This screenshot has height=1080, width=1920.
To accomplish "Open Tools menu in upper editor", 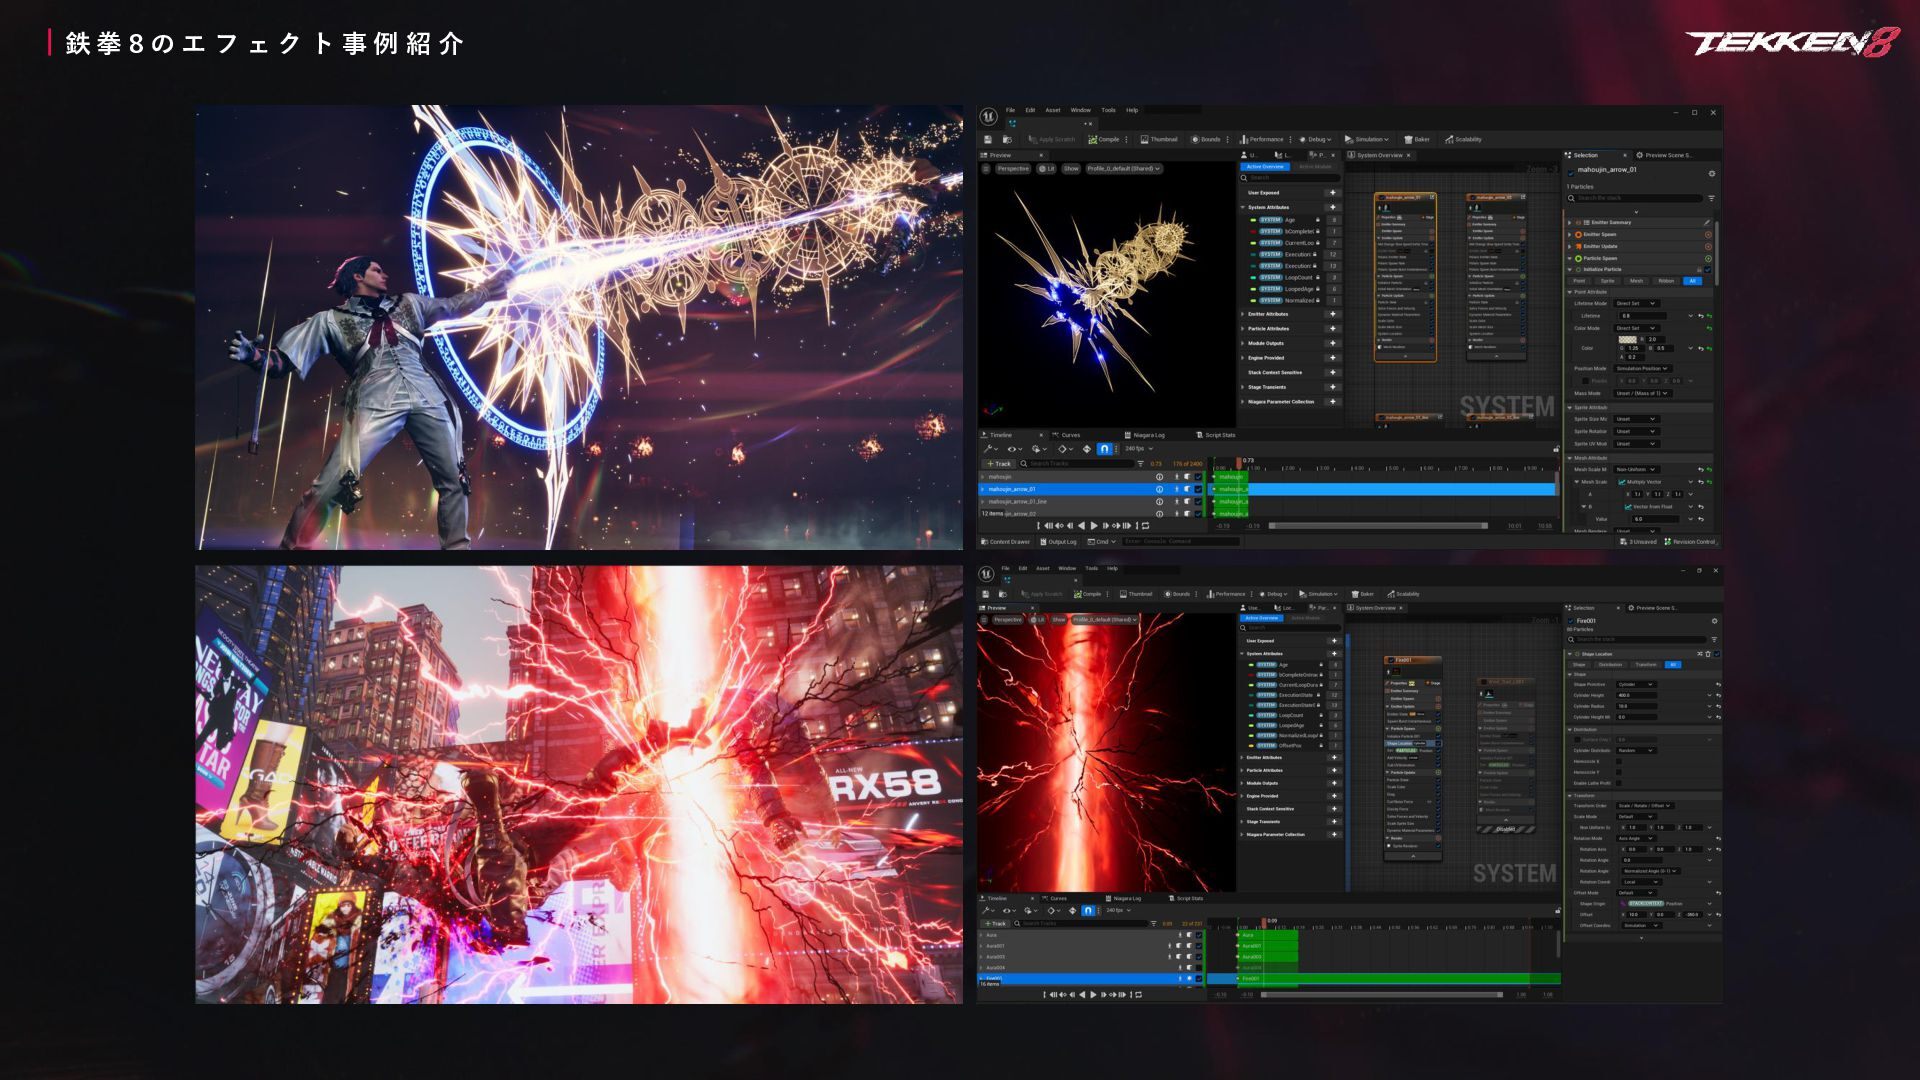I will [1108, 110].
